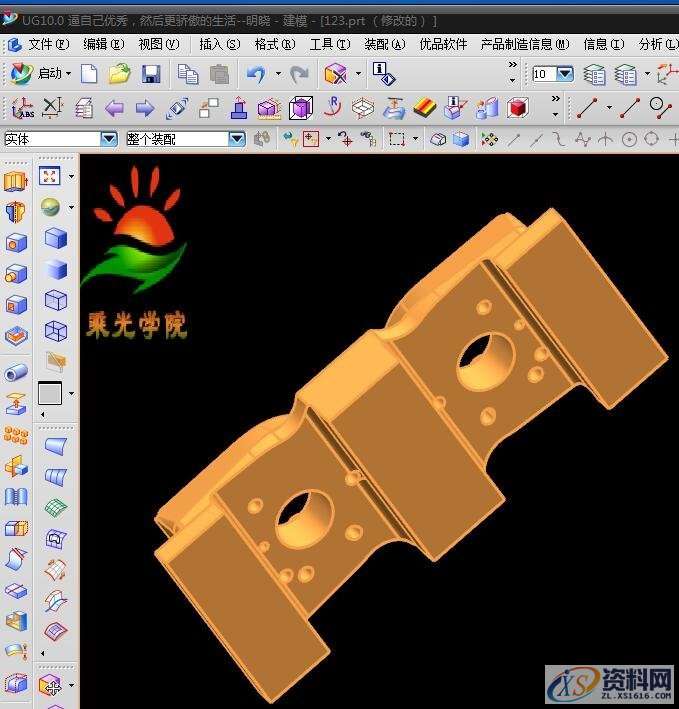Toggle the shaded with edges display mode
The height and width of the screenshot is (709, 679).
point(56,239)
